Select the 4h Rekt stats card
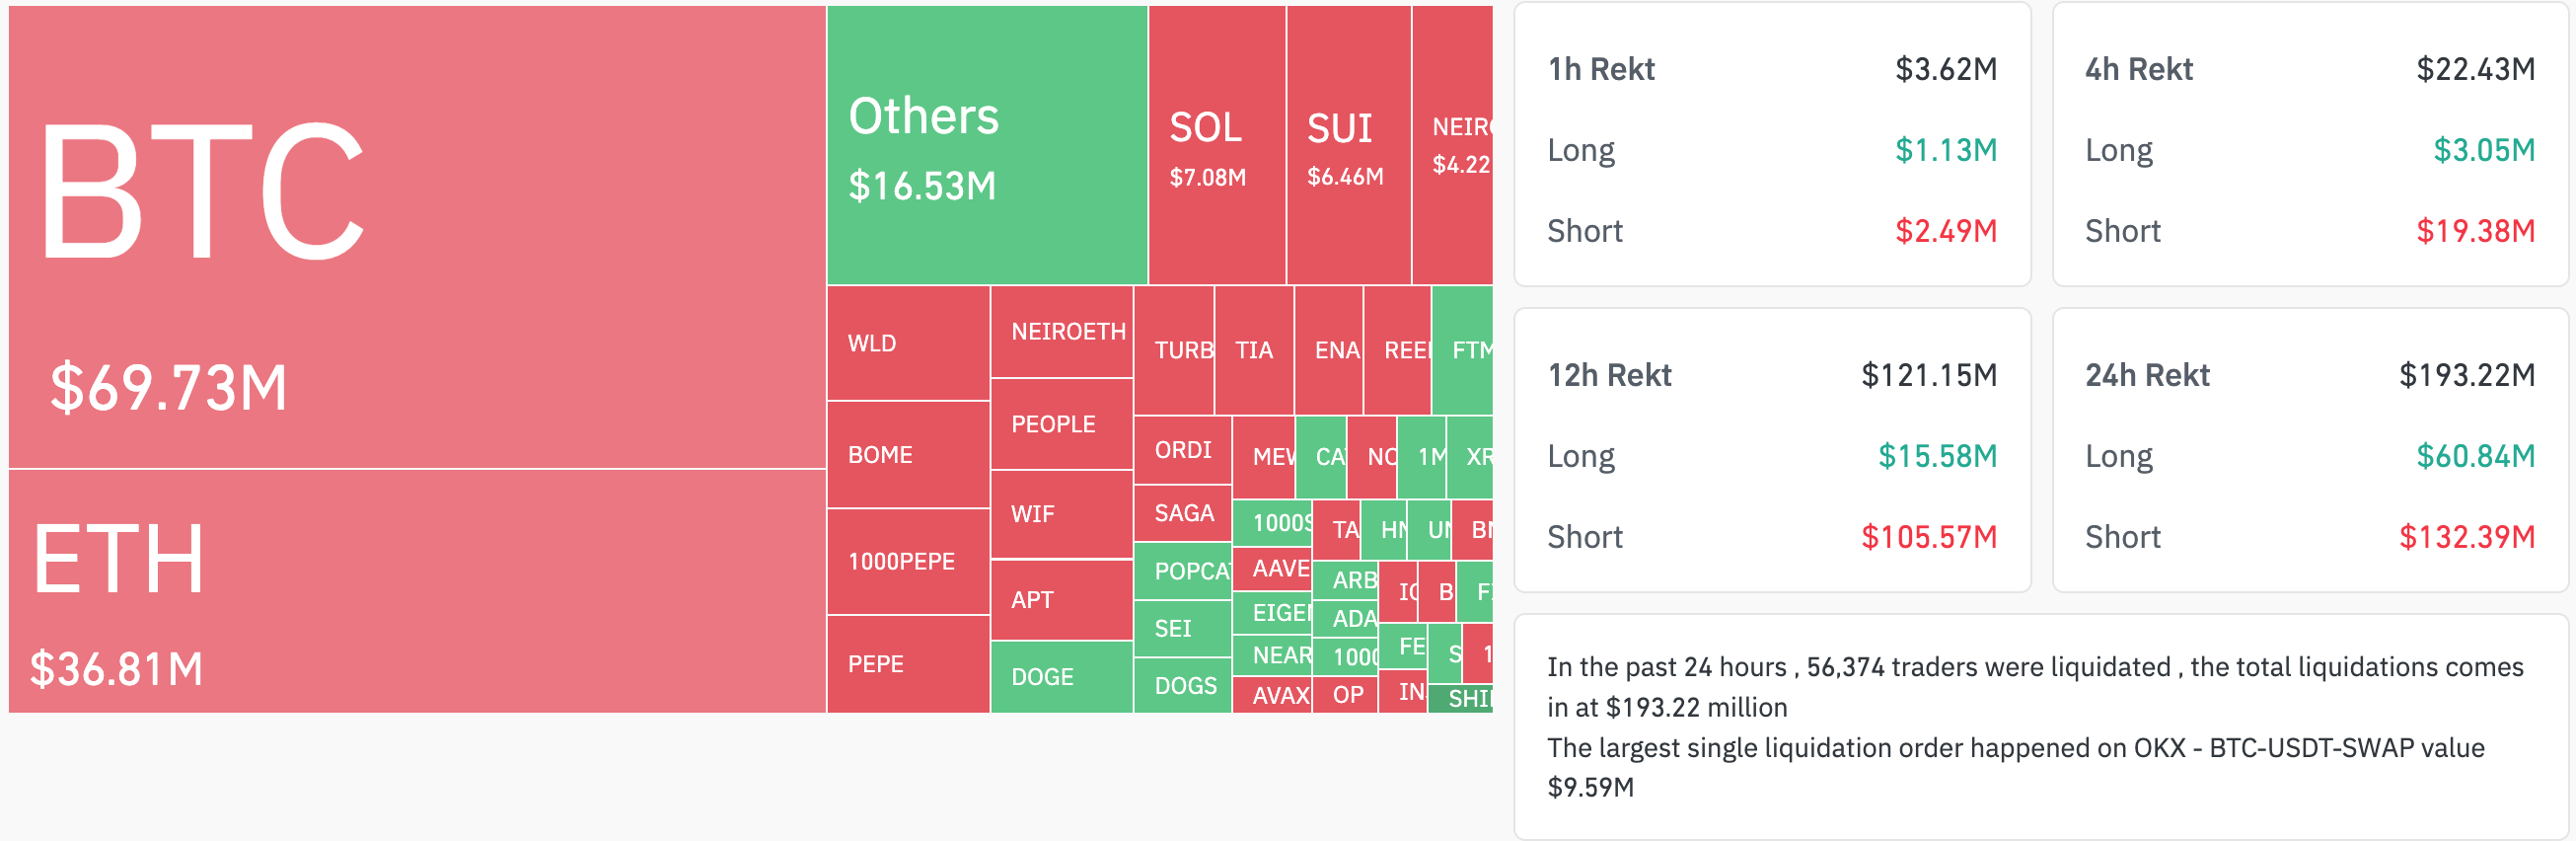This screenshot has height=841, width=2576. (2309, 145)
